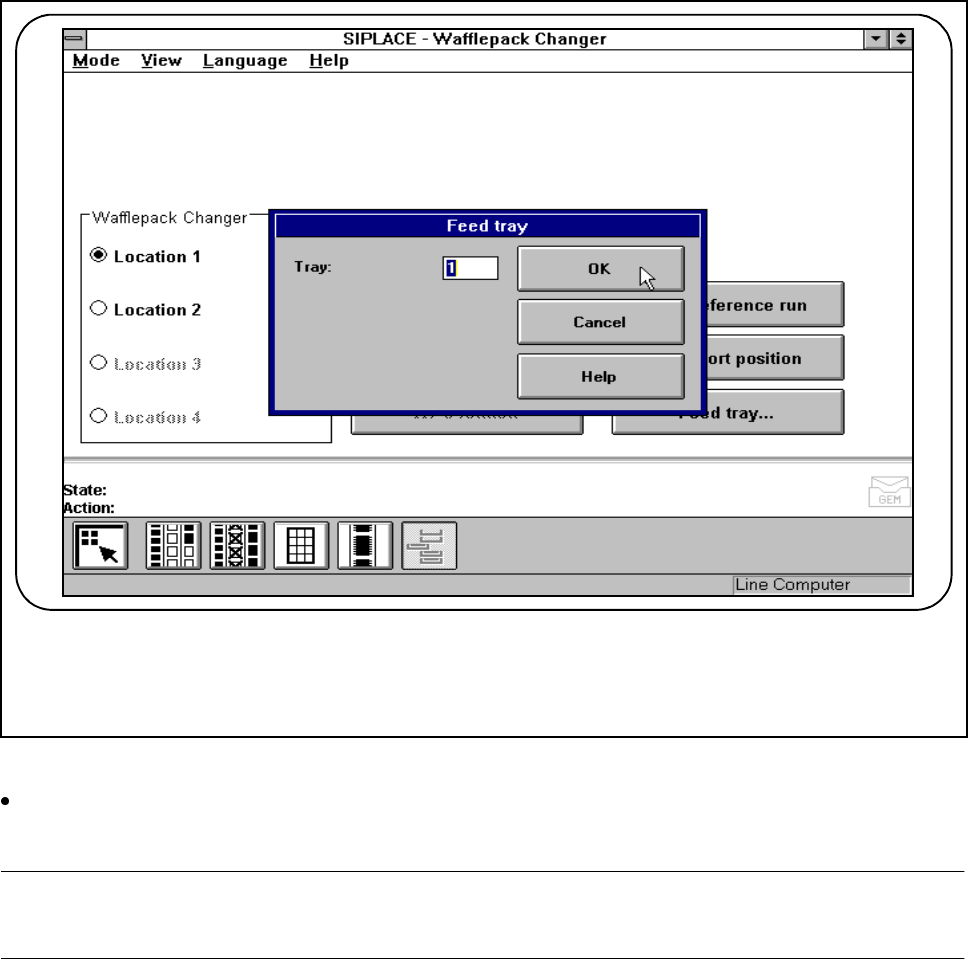This screenshot has height=959, width=968.
Task: Click the 'Action:' label
Action: click(89, 508)
